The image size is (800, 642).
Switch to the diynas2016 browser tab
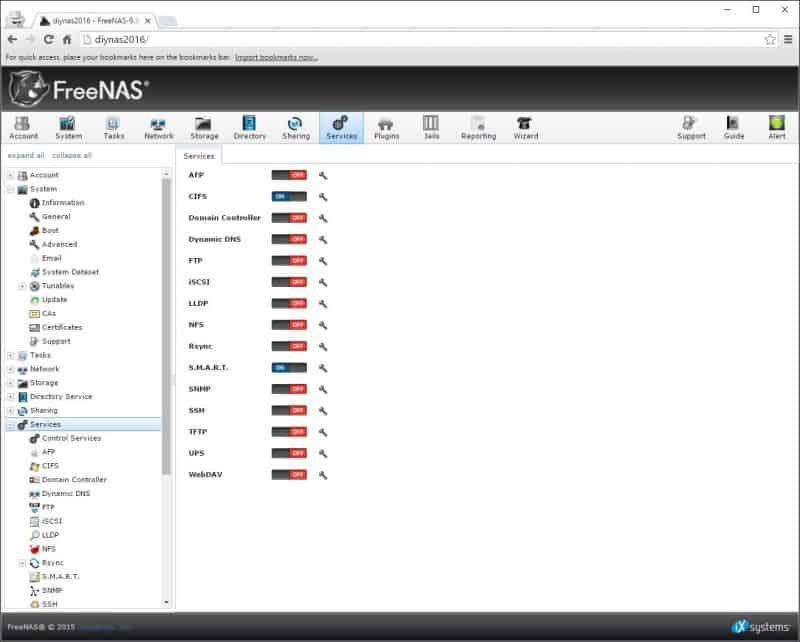[95, 21]
